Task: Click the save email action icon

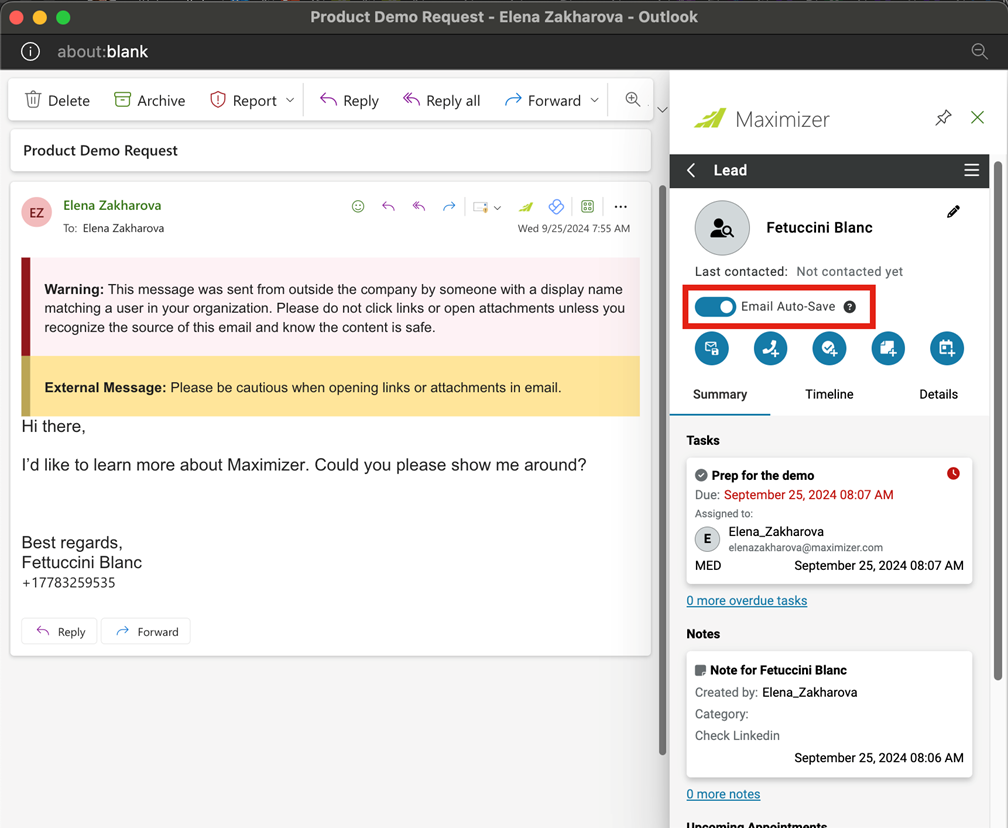Action: coord(712,348)
